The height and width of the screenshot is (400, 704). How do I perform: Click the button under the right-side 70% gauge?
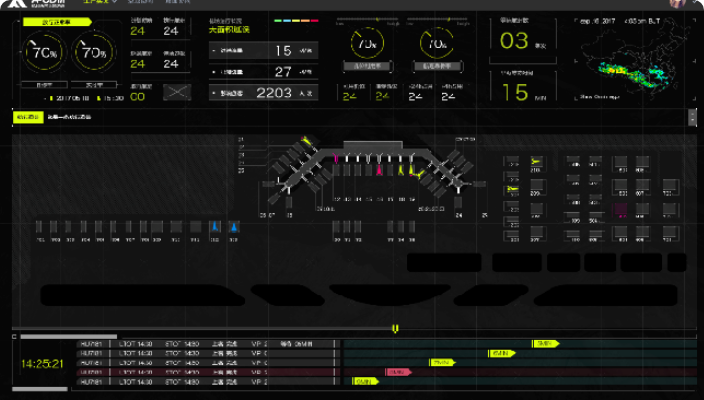coord(436,66)
